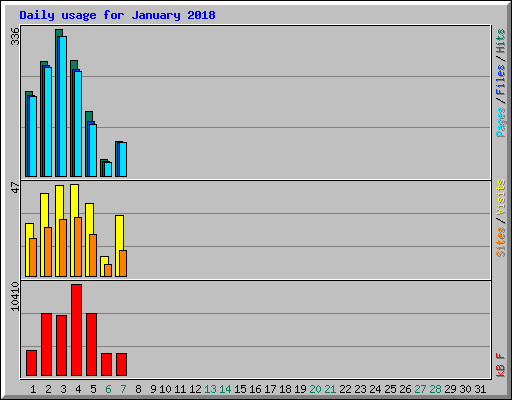Click the day 1 red kilobytes bar

click(31, 363)
